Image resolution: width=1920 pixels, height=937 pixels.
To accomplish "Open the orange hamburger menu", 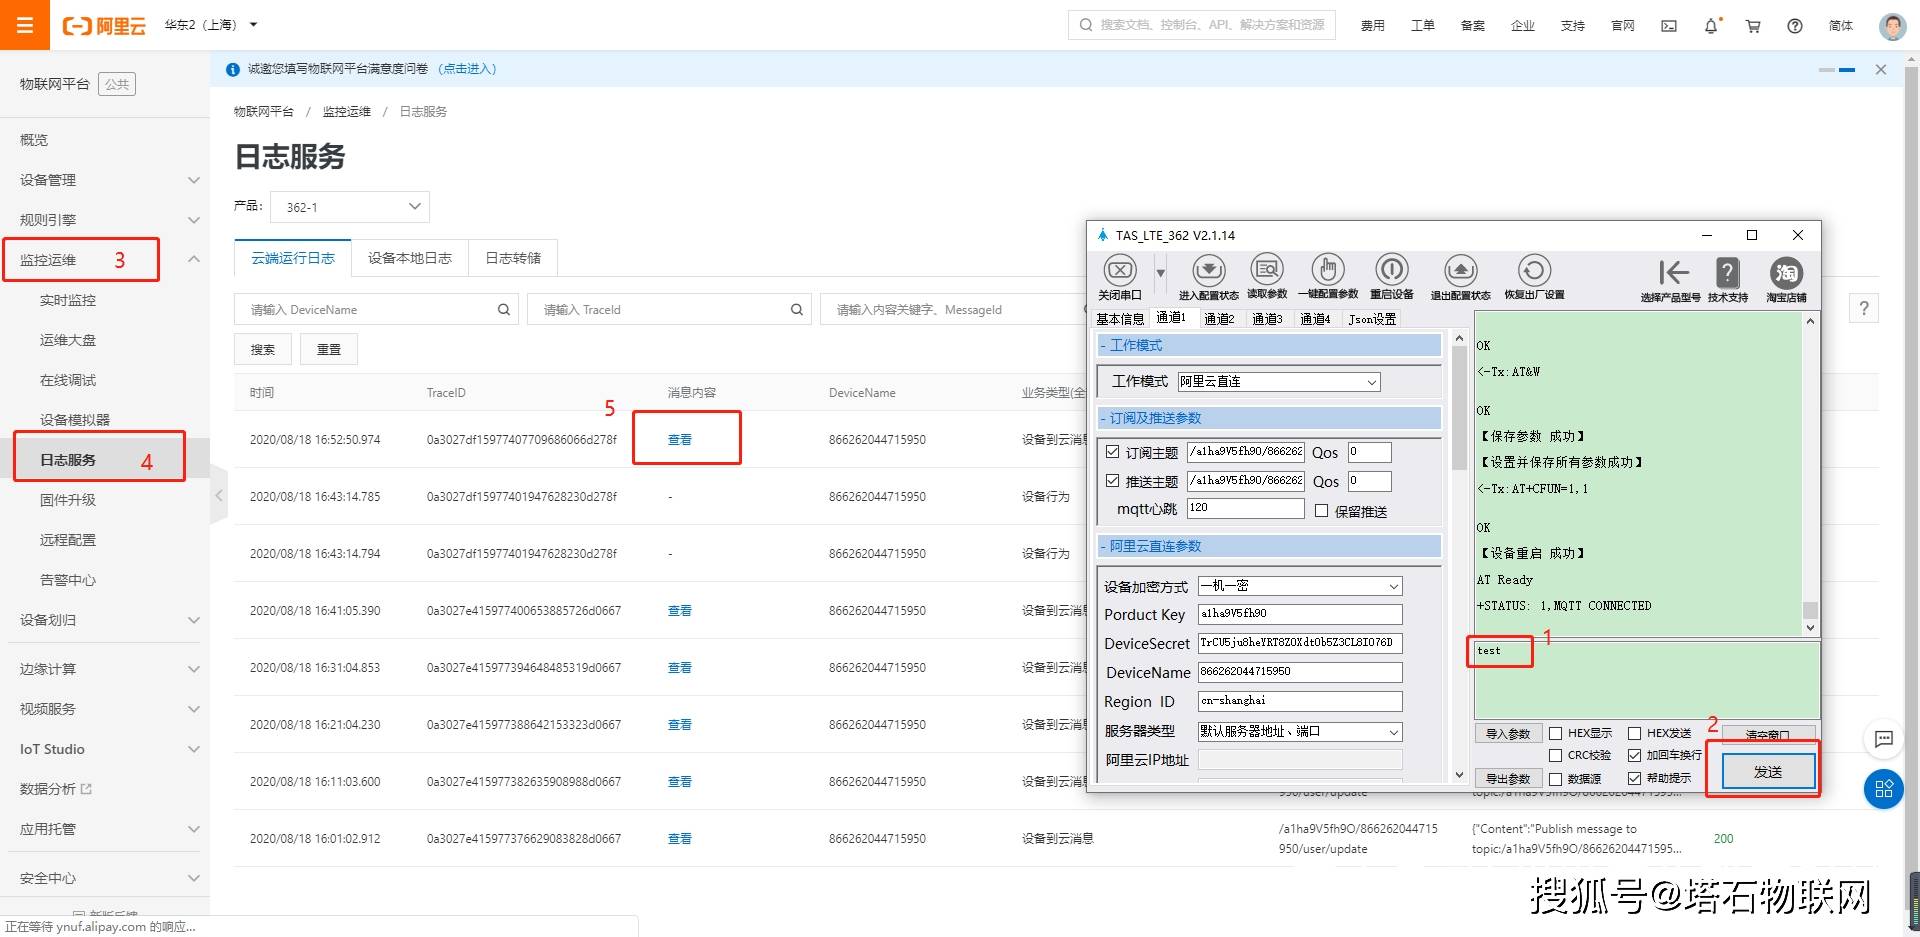I will [x=25, y=25].
